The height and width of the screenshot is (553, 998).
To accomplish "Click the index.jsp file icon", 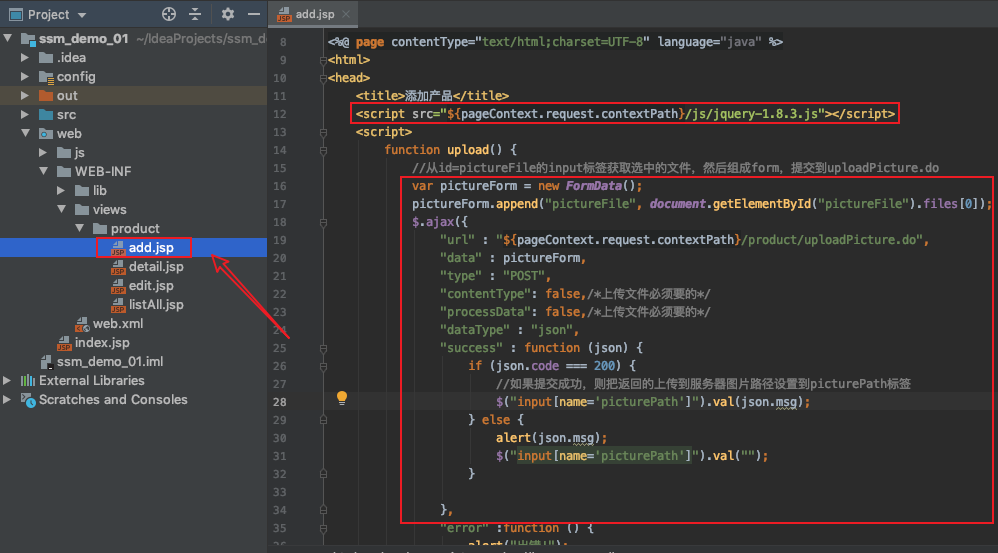I will (x=64, y=344).
